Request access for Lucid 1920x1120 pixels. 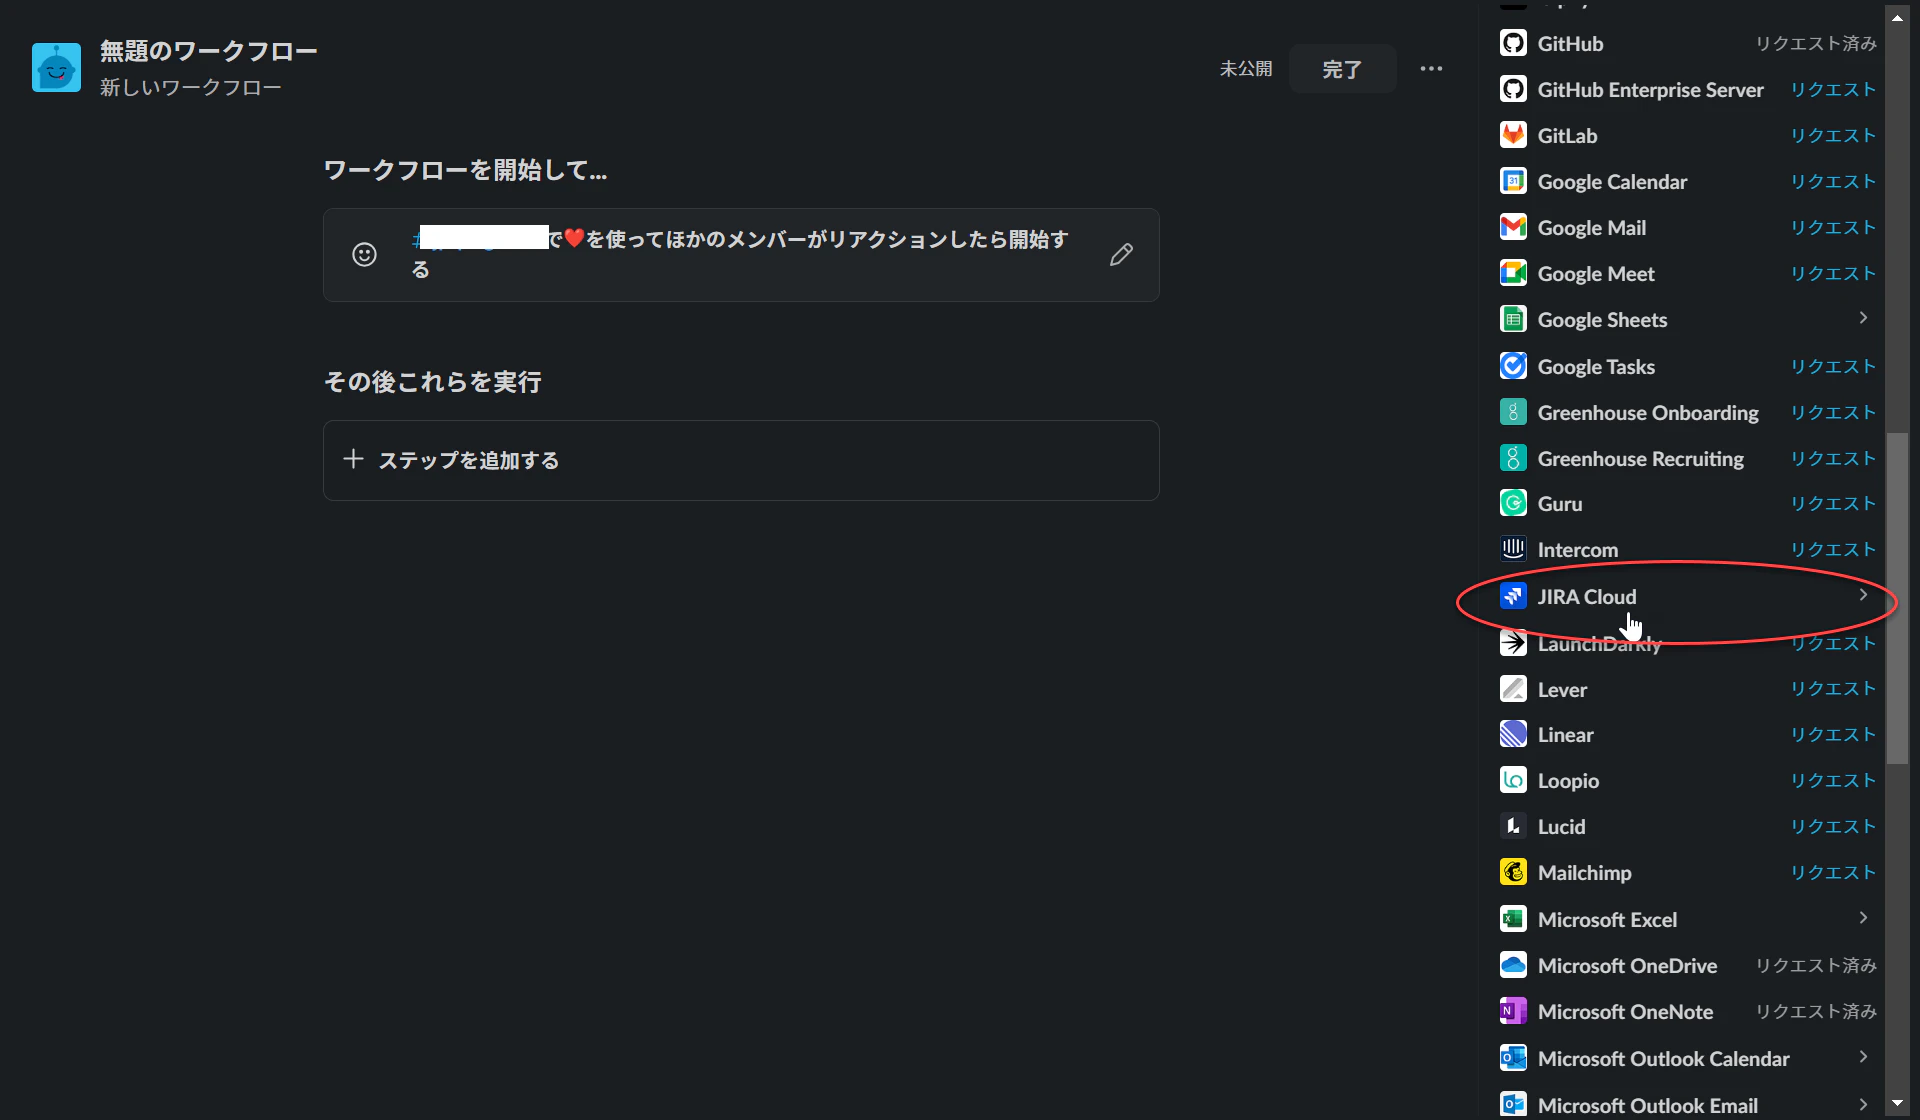tap(1833, 827)
